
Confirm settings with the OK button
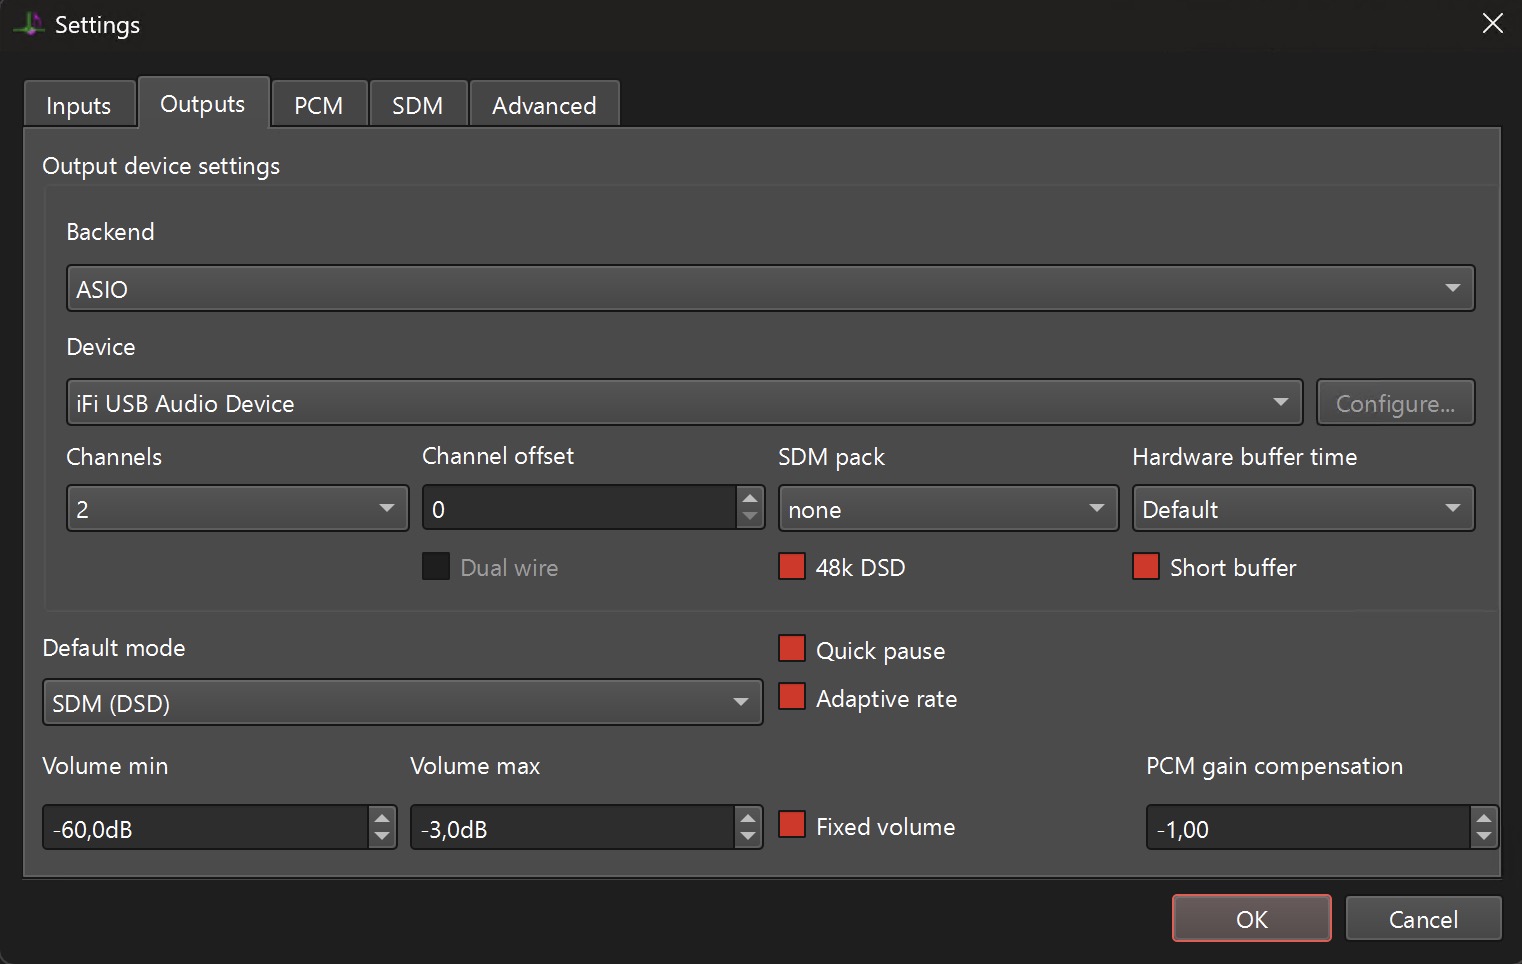[x=1251, y=918]
